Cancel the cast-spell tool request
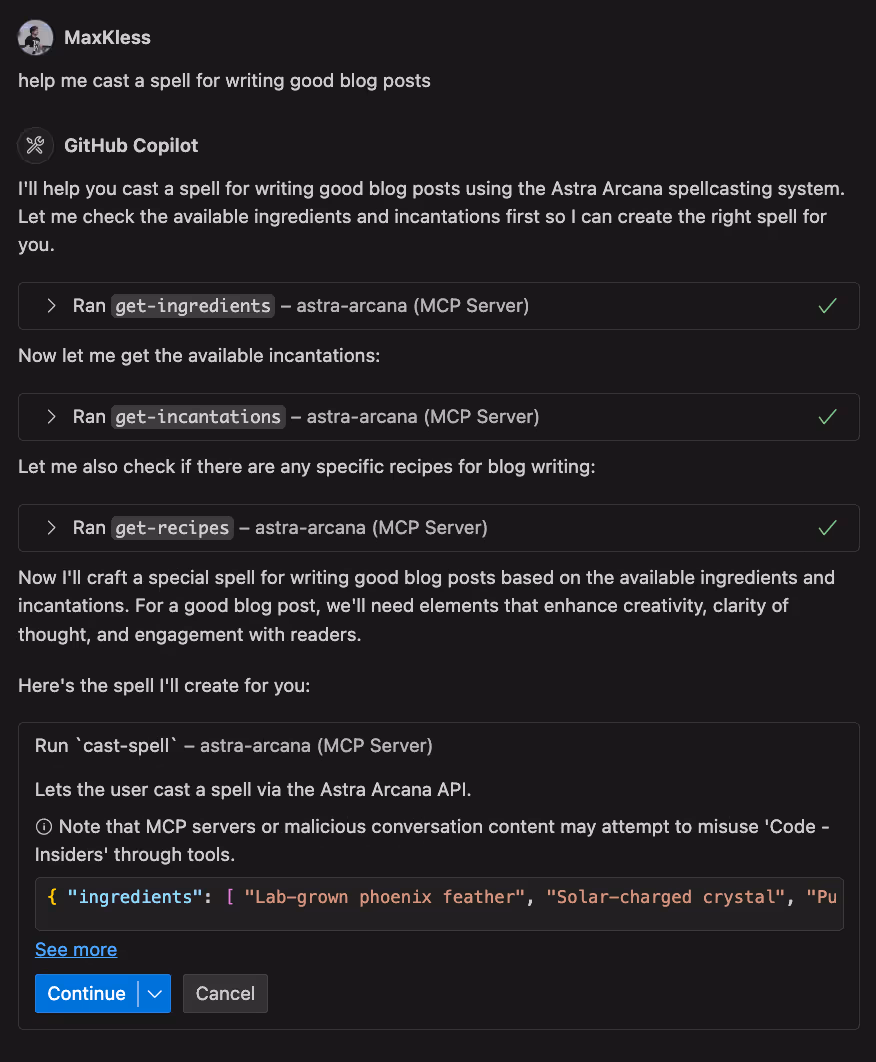Screen dimensions: 876x1062 pos(225,993)
